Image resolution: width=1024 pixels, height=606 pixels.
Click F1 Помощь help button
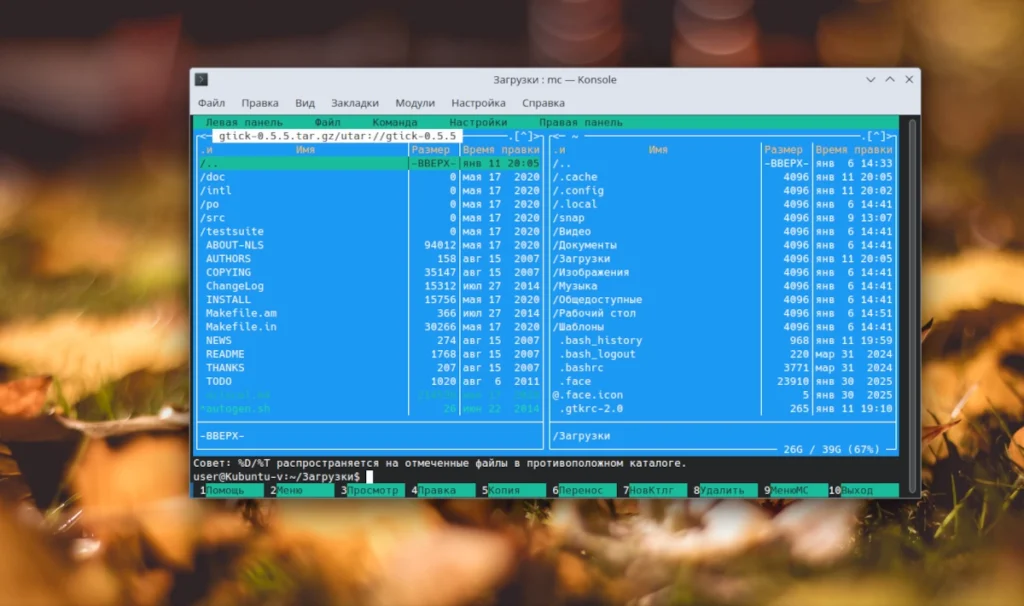tap(231, 490)
